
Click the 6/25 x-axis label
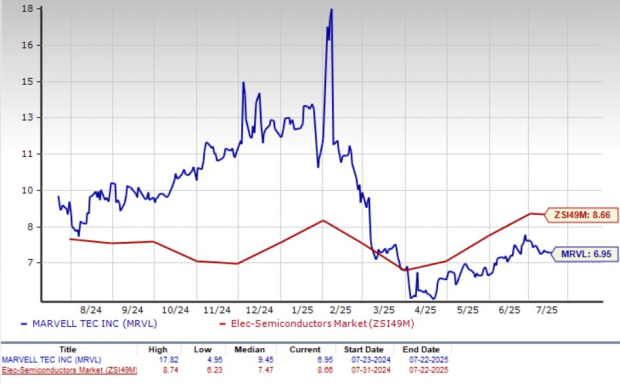pyautogui.click(x=509, y=310)
